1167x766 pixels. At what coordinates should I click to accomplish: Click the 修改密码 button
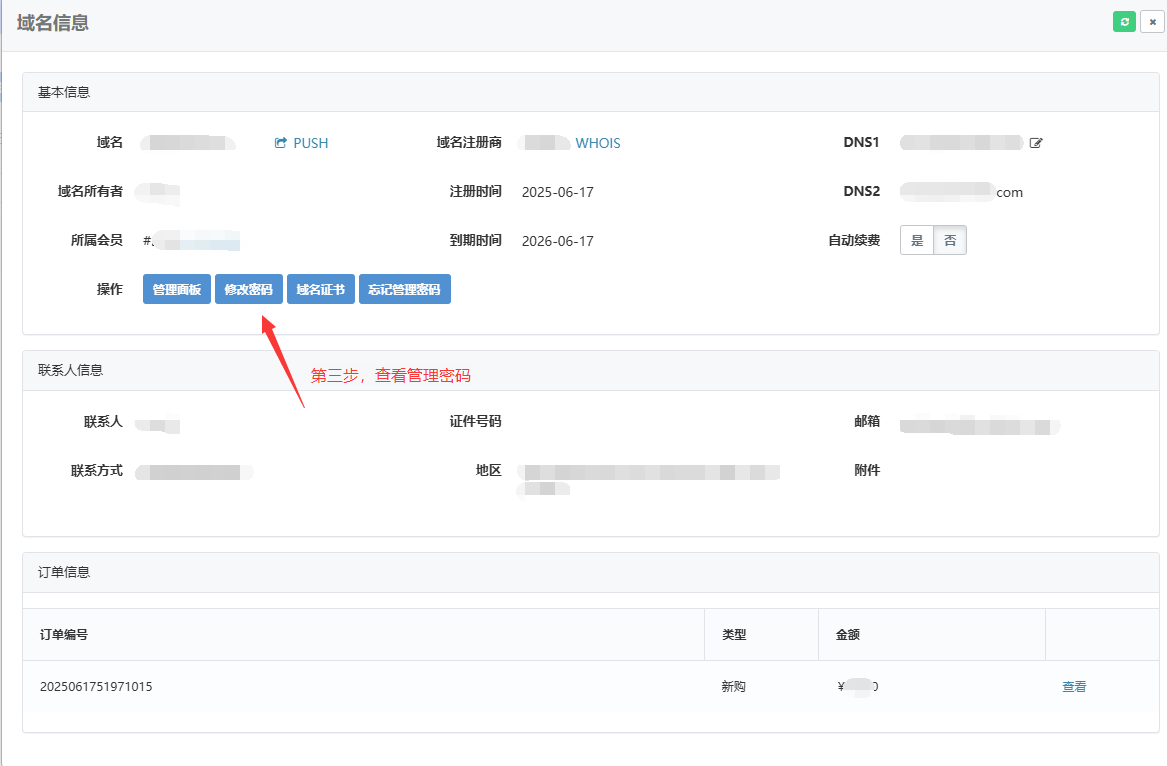tap(249, 289)
